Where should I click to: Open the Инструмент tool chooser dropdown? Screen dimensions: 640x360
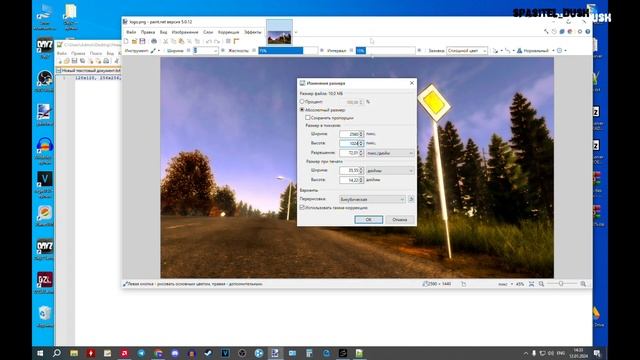(x=156, y=51)
